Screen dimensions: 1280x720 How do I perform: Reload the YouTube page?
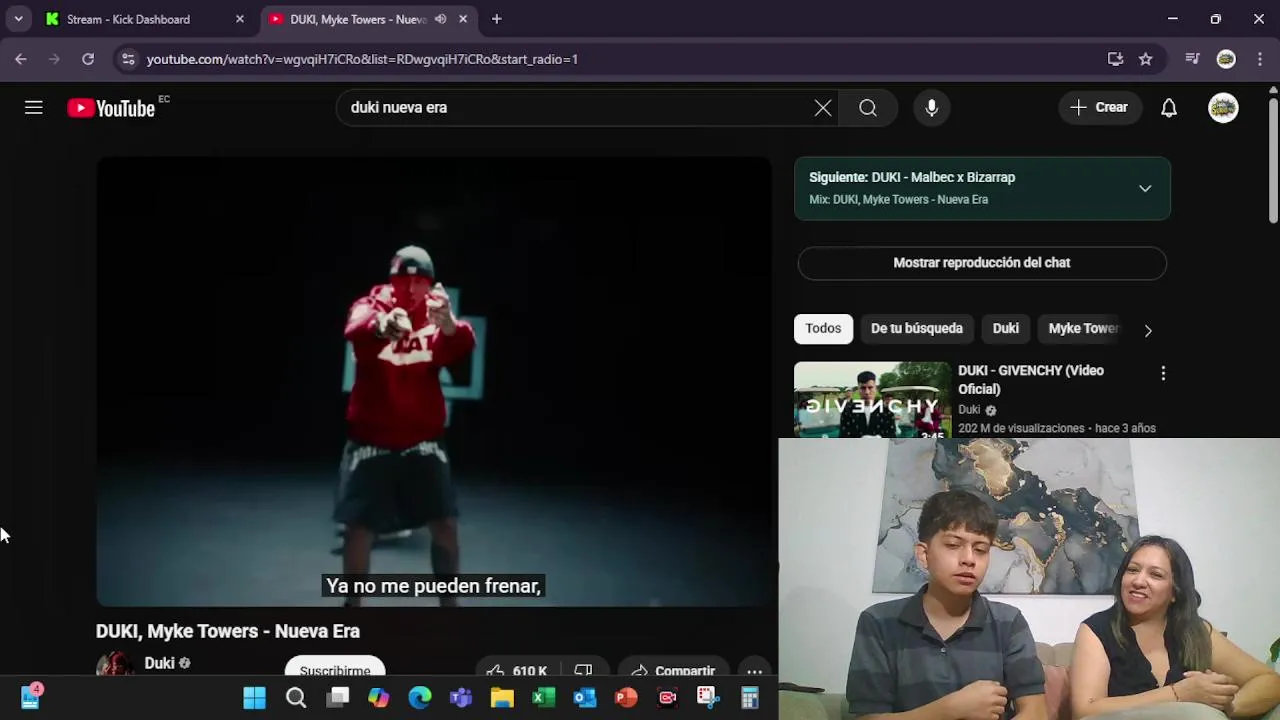88,59
